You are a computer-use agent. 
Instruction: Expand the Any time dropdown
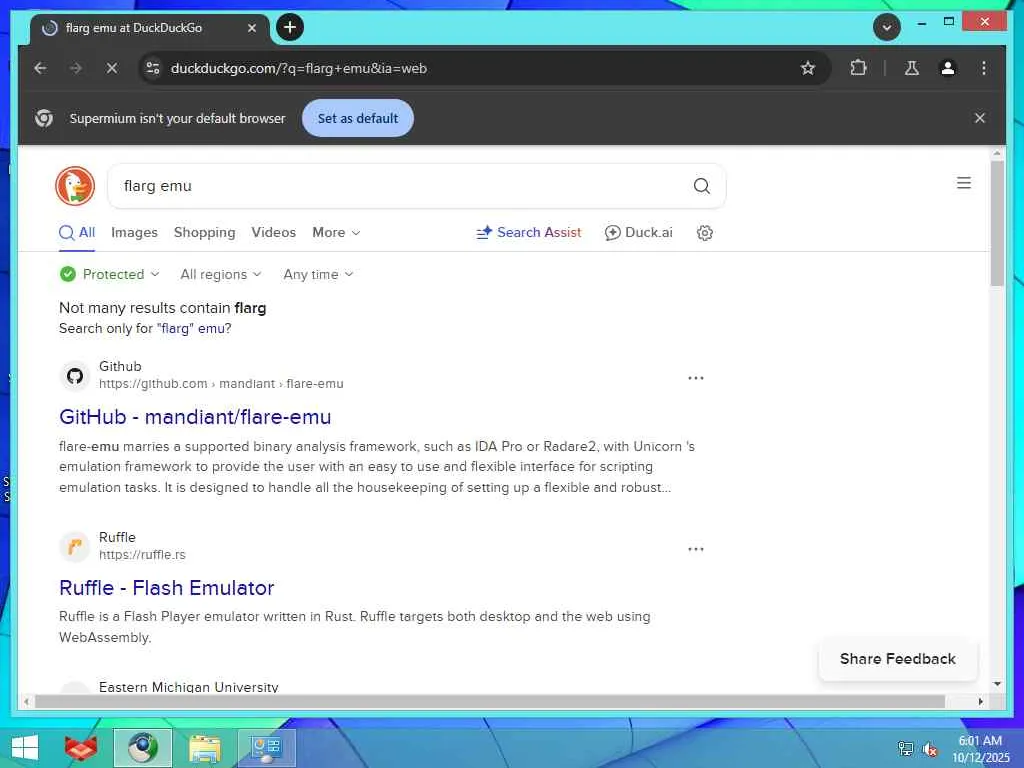pyautogui.click(x=318, y=274)
